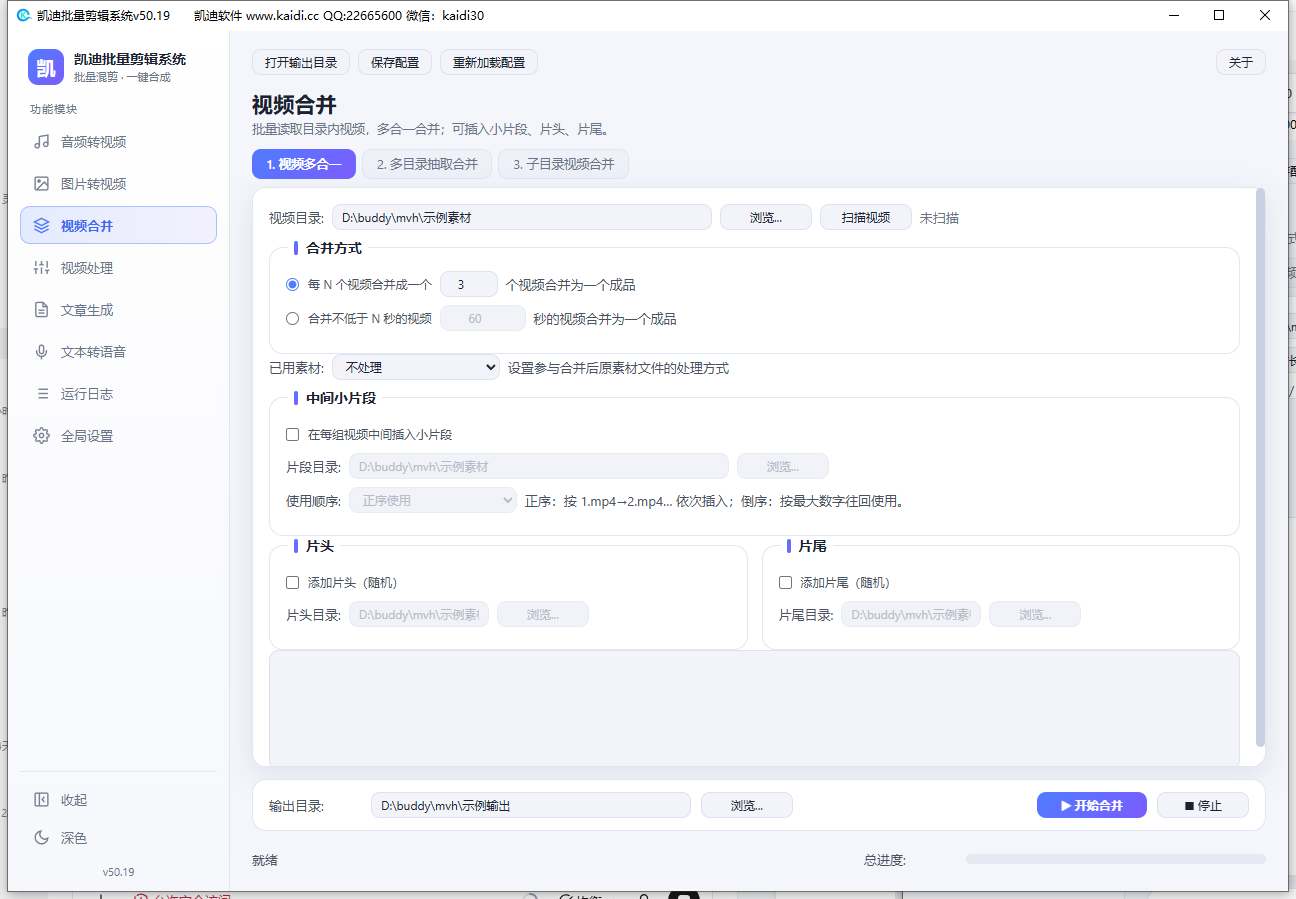Click 重新加载配置 button
Image resolution: width=1296 pixels, height=899 pixels.
[x=489, y=62]
